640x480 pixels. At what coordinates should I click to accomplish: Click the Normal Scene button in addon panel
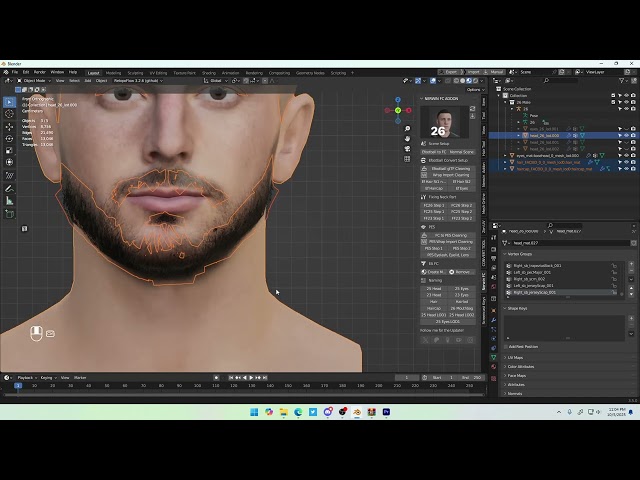(462, 152)
